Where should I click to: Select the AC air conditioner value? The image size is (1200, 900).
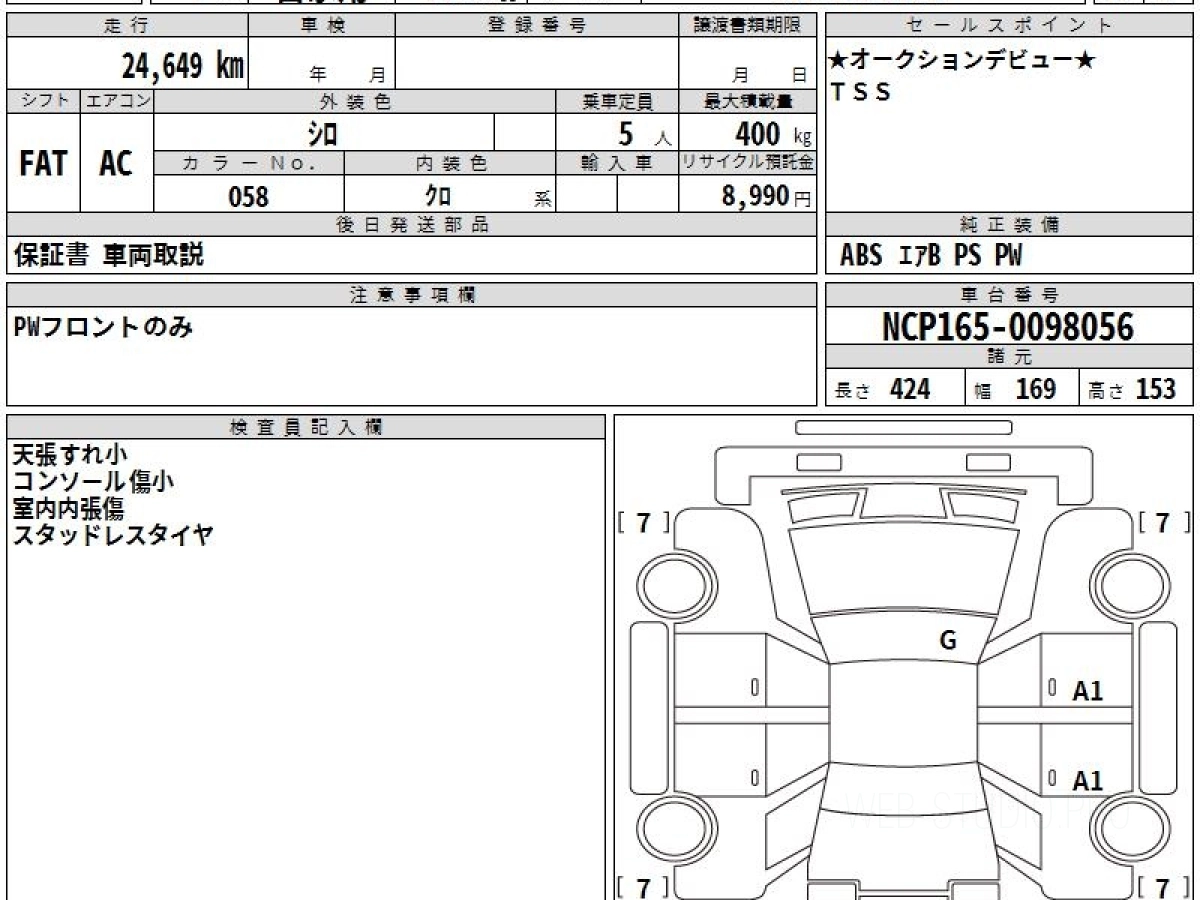[x=116, y=164]
